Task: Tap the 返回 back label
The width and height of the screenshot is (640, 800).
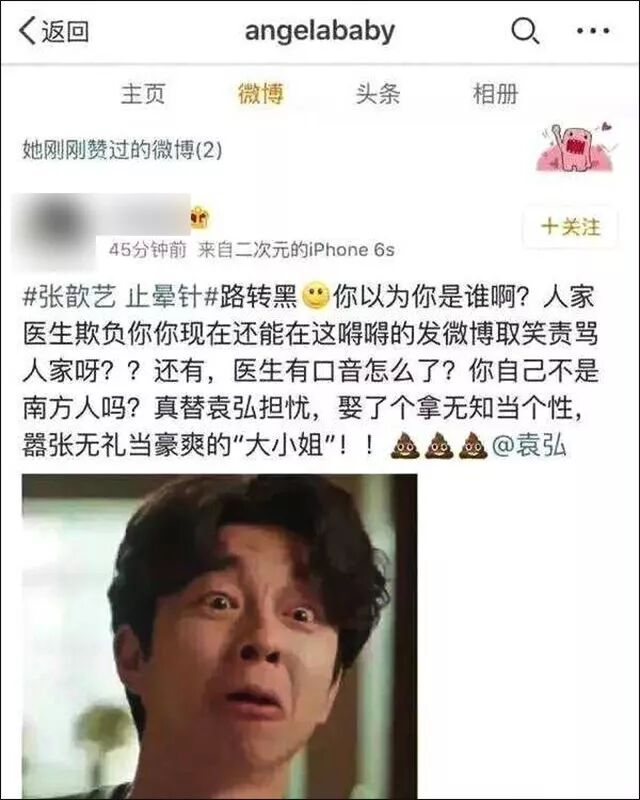Action: 65,31
